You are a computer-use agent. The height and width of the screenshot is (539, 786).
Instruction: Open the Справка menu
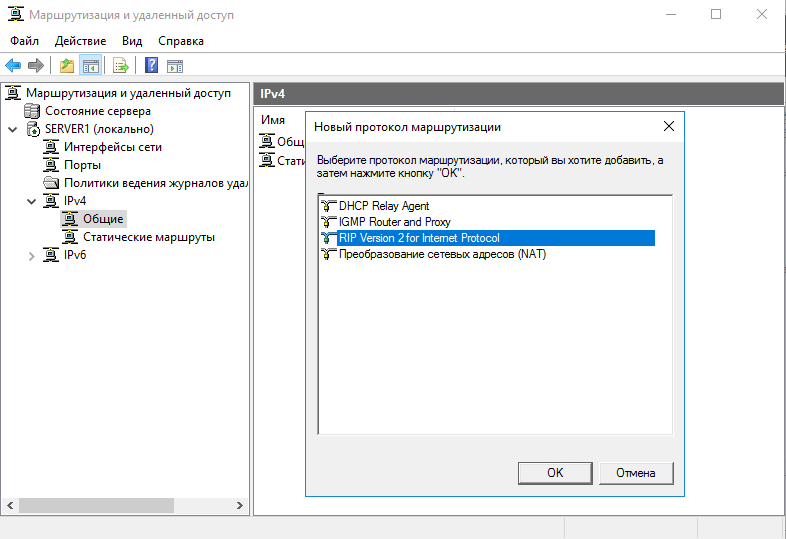(x=180, y=41)
